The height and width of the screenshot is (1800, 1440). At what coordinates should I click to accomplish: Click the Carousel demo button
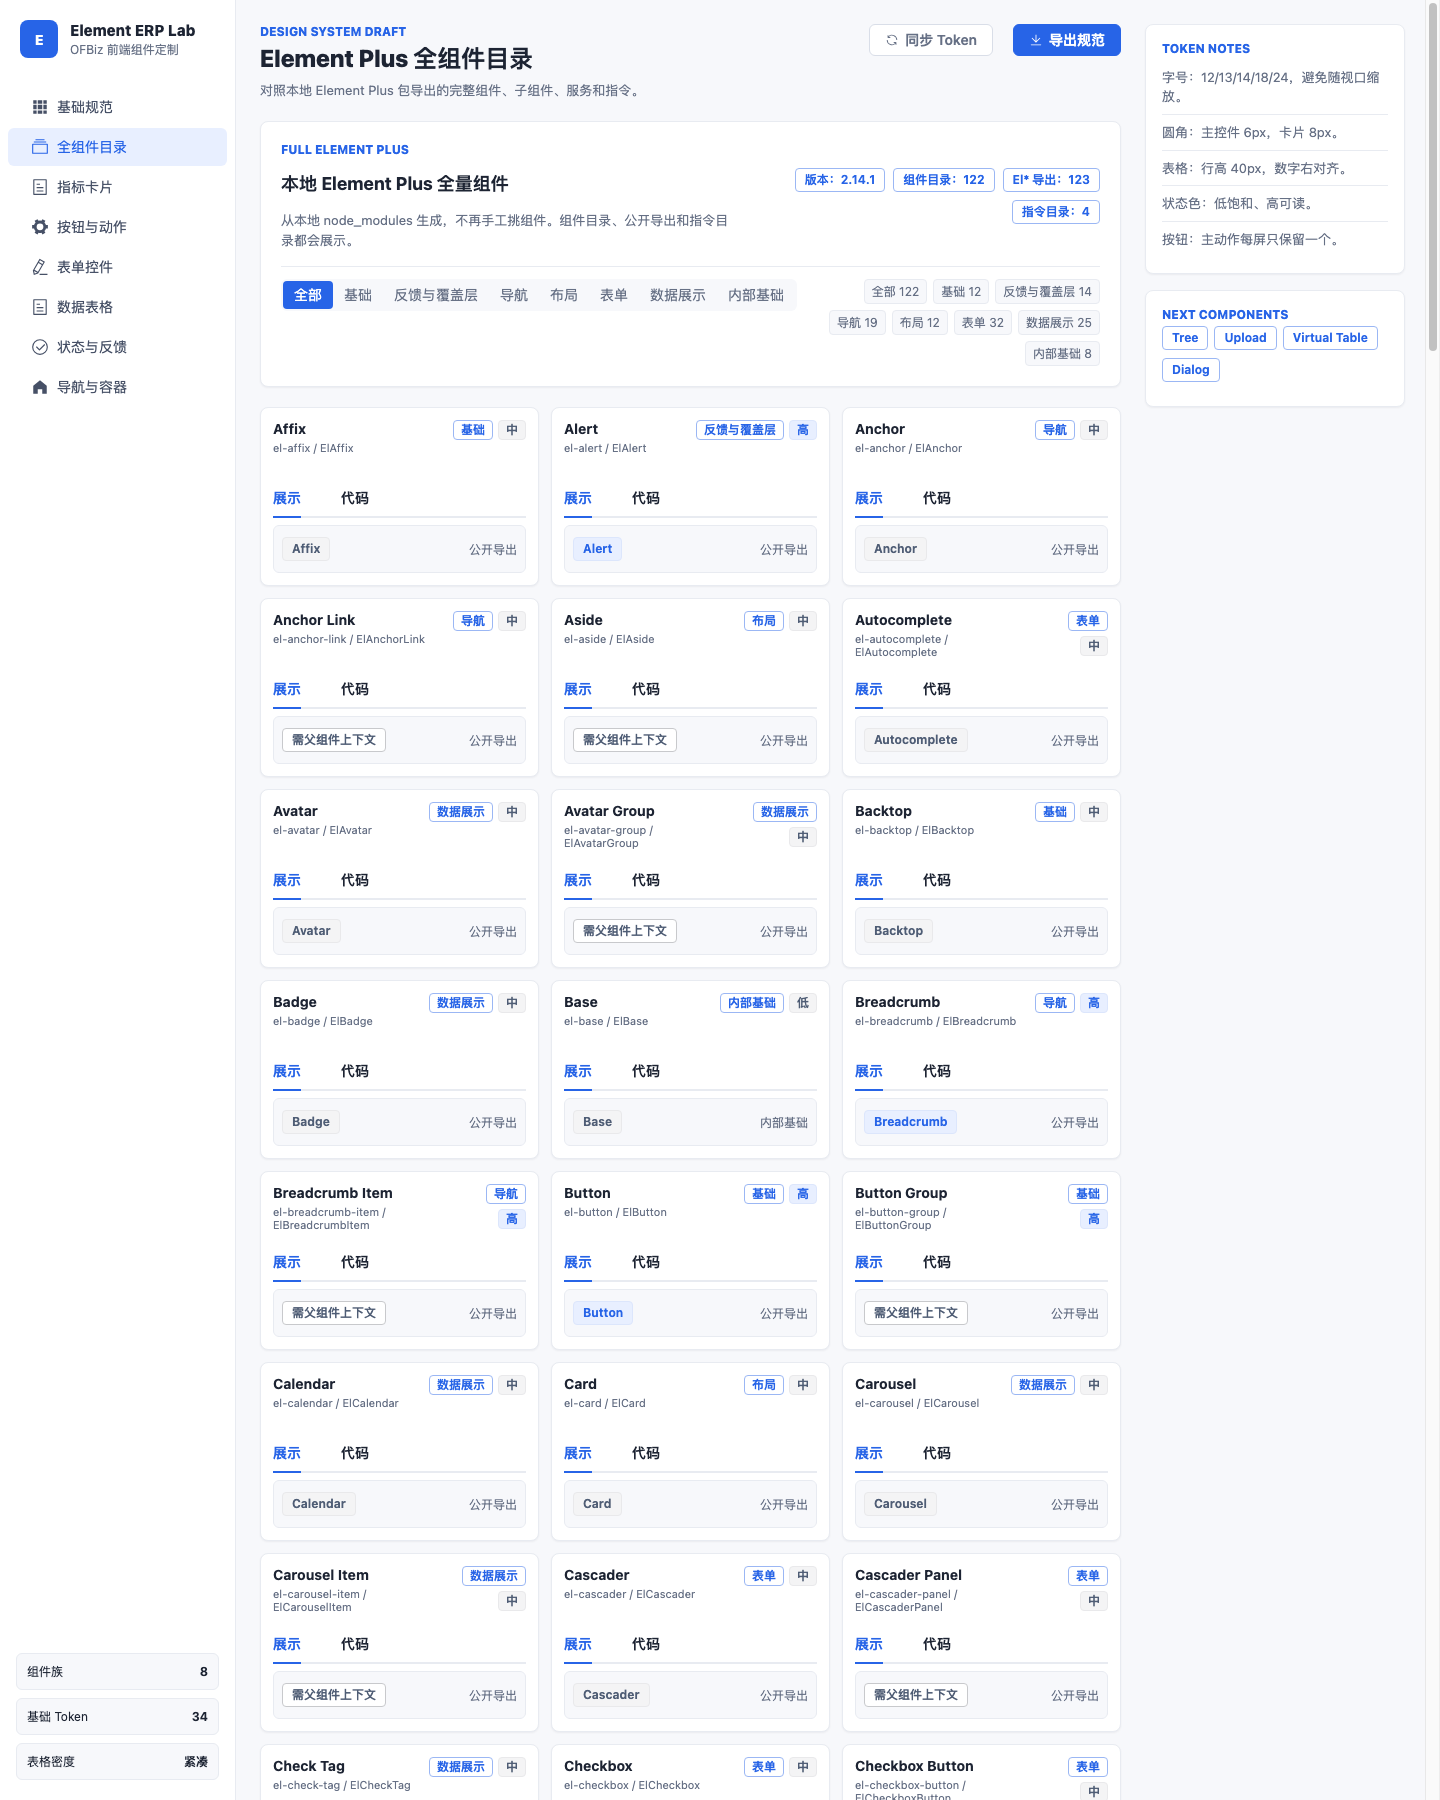click(900, 1504)
